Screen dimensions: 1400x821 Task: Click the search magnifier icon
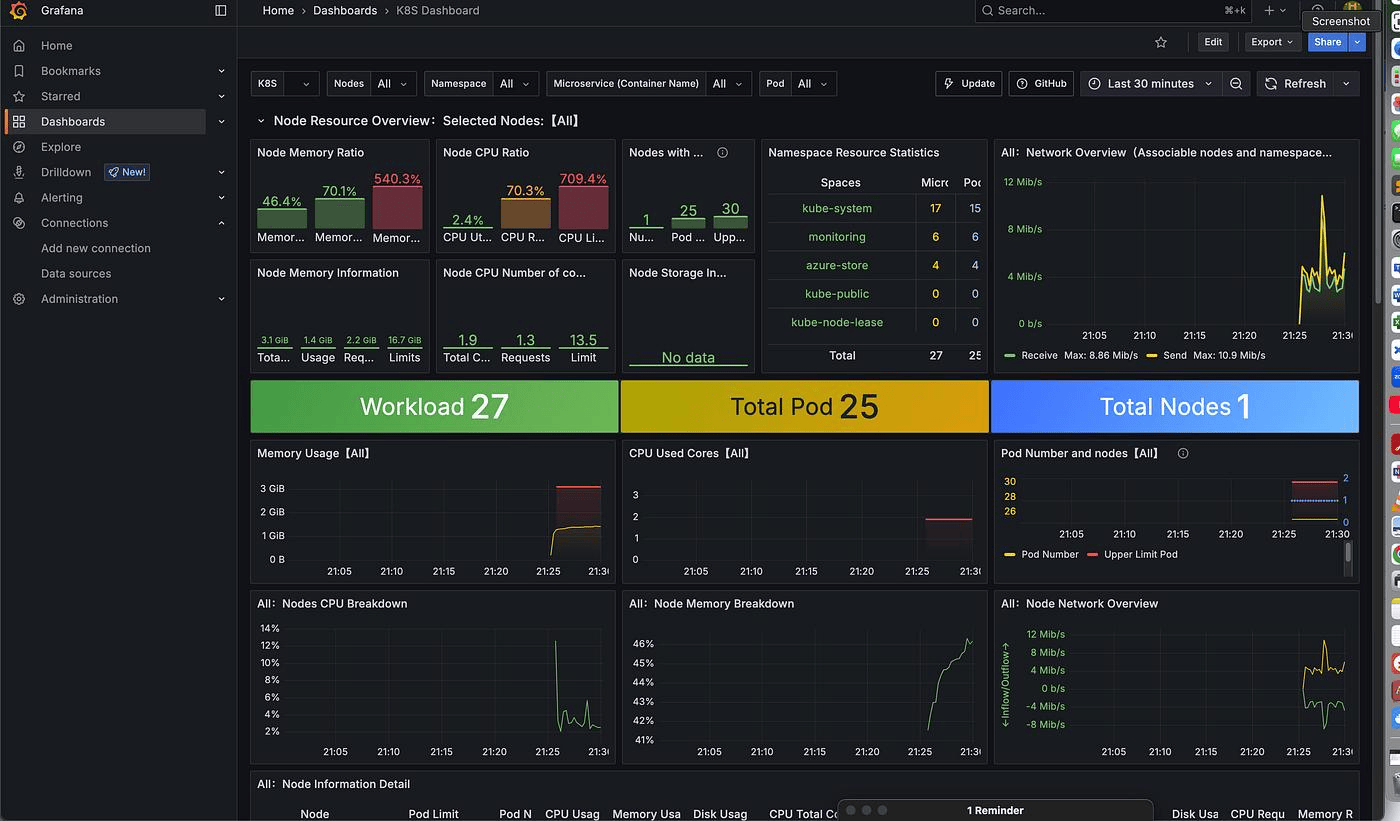click(x=987, y=10)
